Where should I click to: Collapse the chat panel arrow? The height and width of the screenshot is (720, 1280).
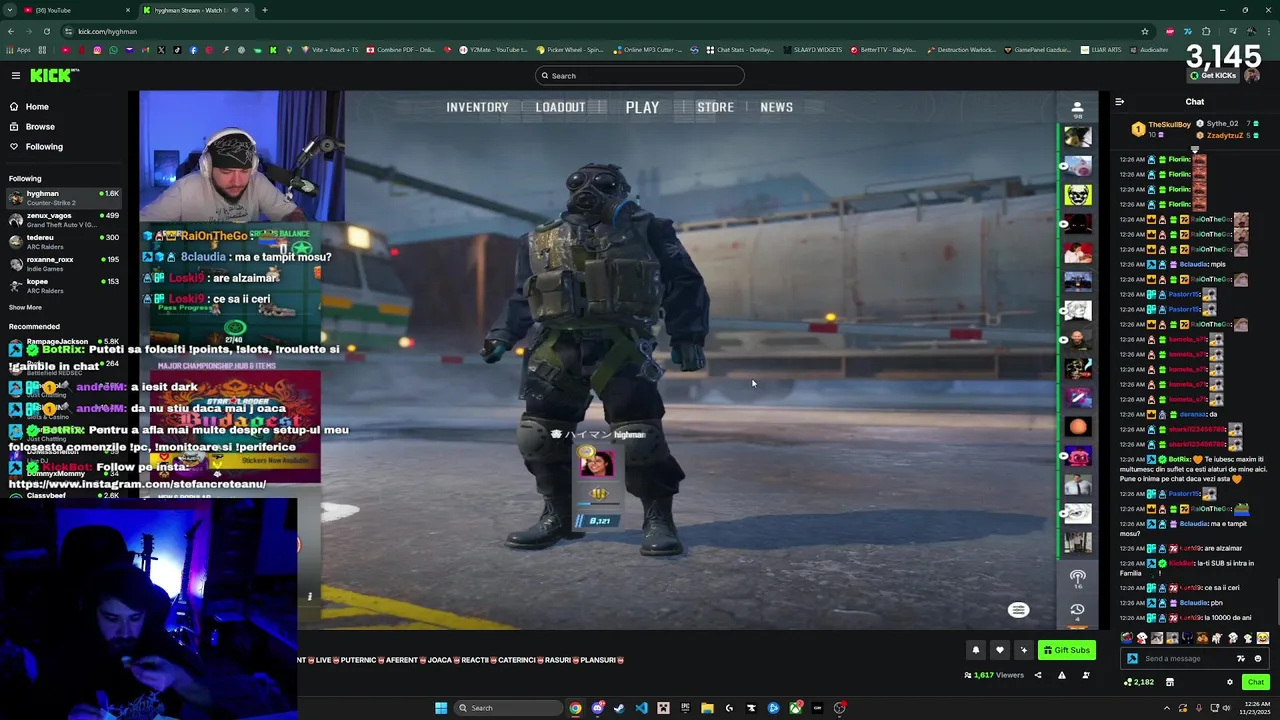click(1119, 101)
